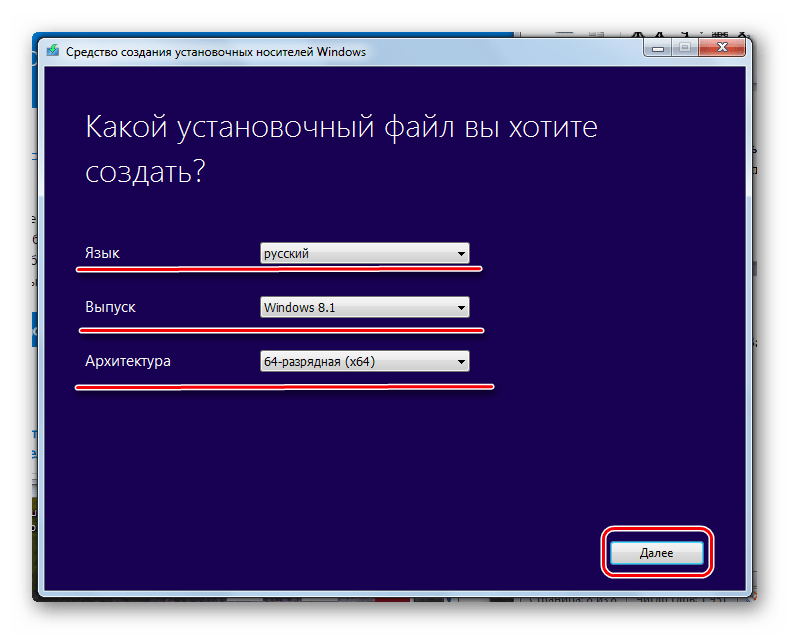The height and width of the screenshot is (635, 790).
Task: Open the Архитектура architecture dropdown
Action: pyautogui.click(x=364, y=361)
